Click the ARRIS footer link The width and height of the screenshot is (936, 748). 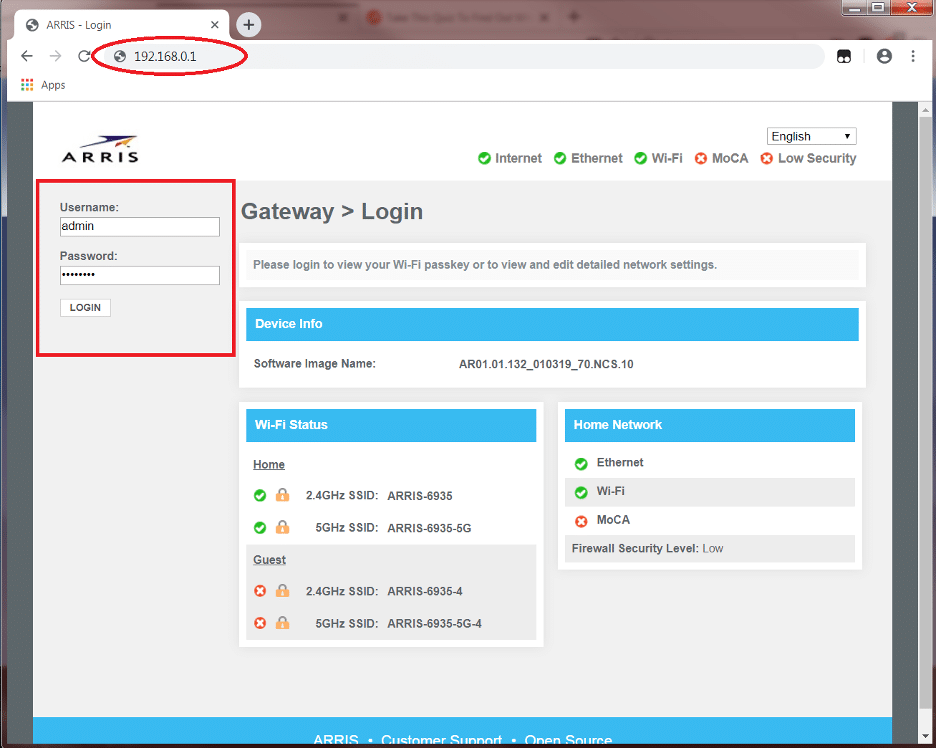(336, 739)
